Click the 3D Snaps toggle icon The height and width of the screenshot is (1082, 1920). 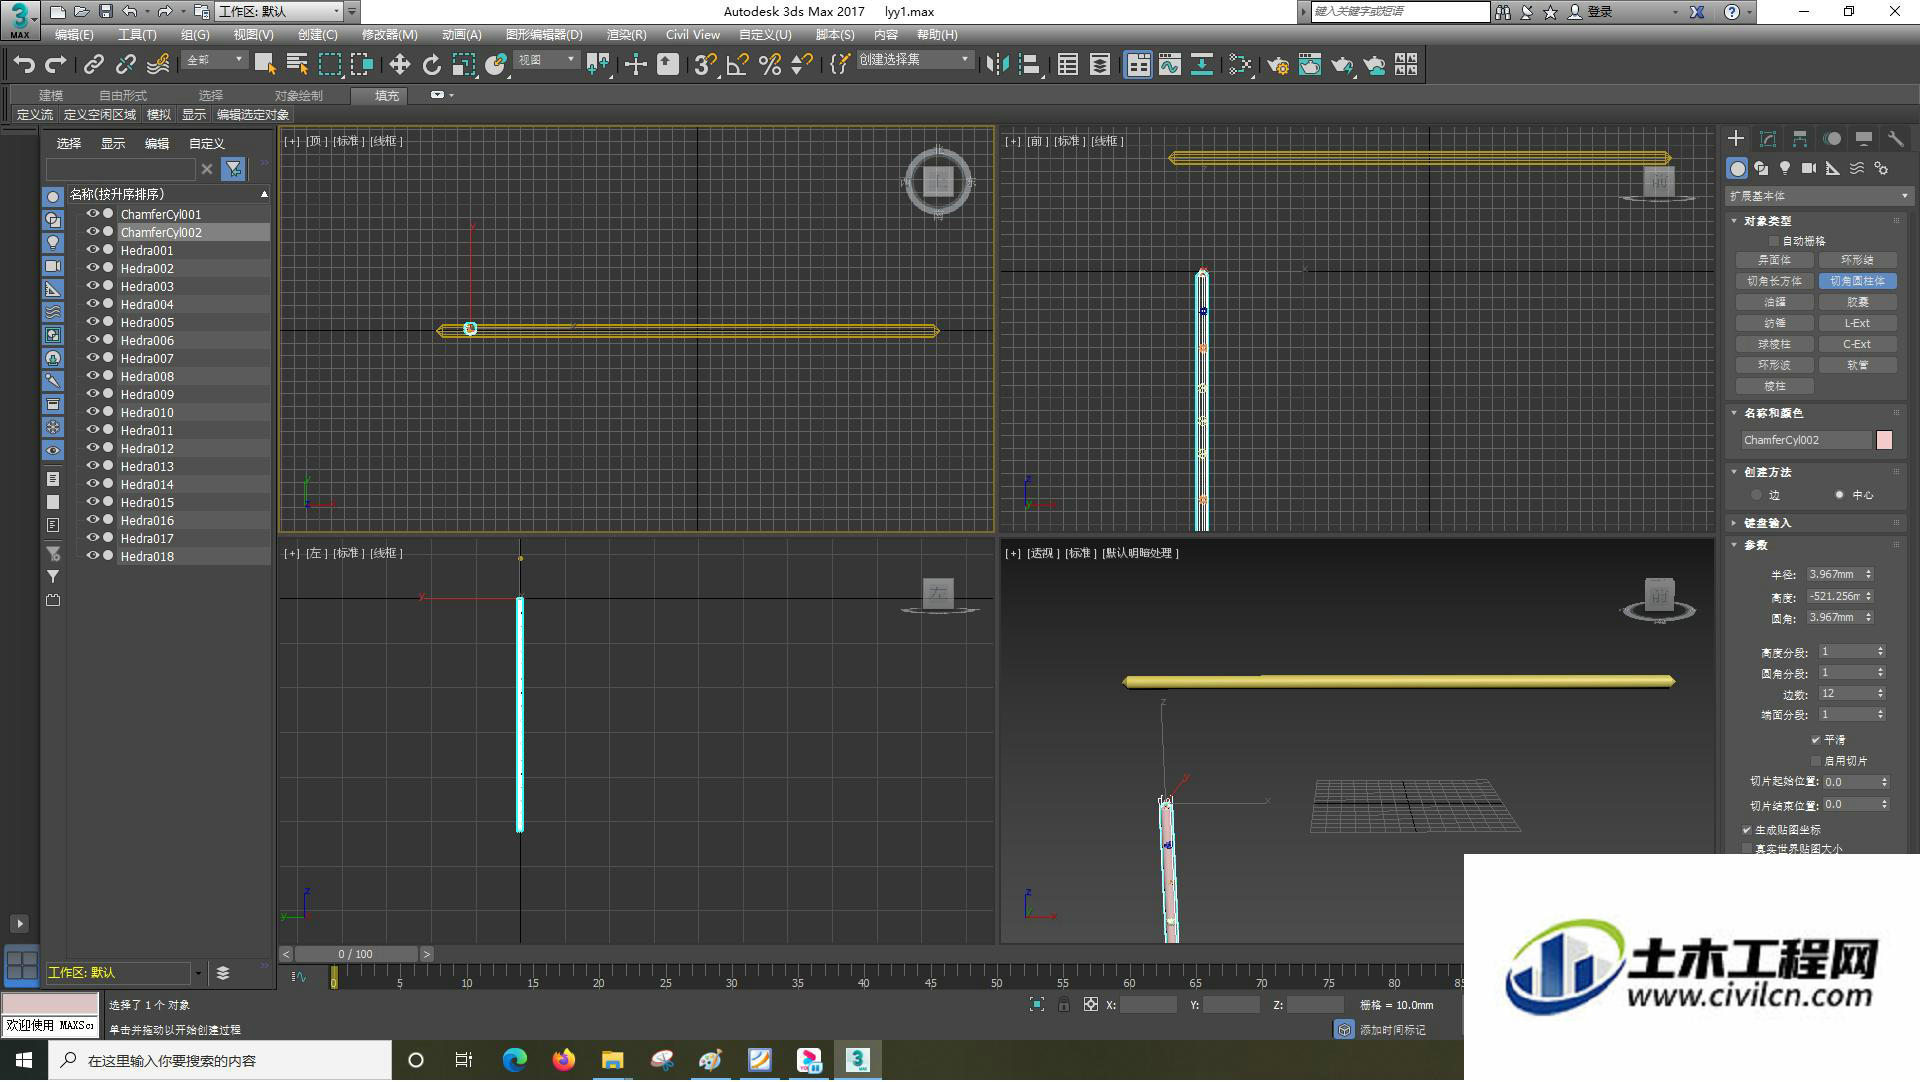[705, 65]
